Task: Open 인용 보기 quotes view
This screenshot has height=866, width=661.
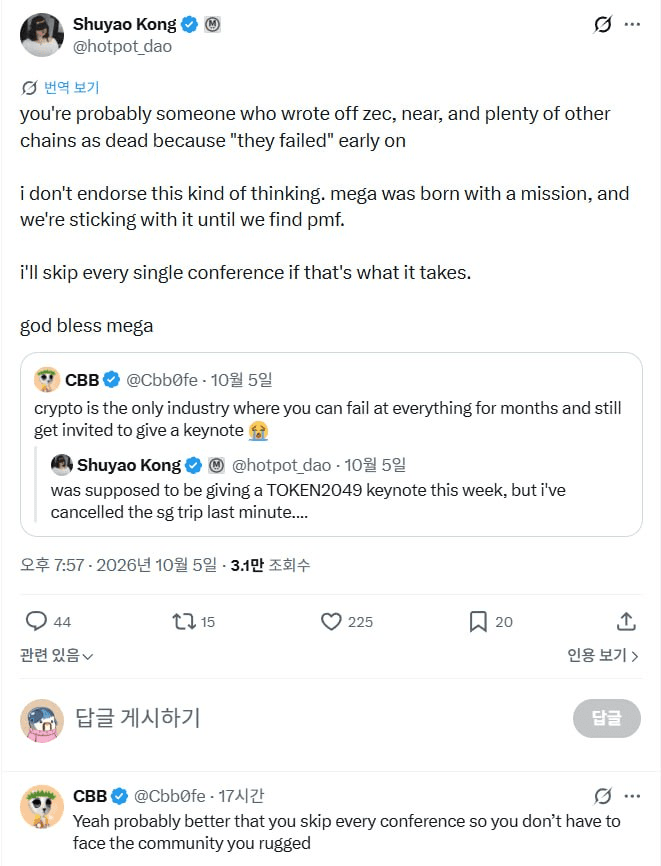Action: point(602,656)
